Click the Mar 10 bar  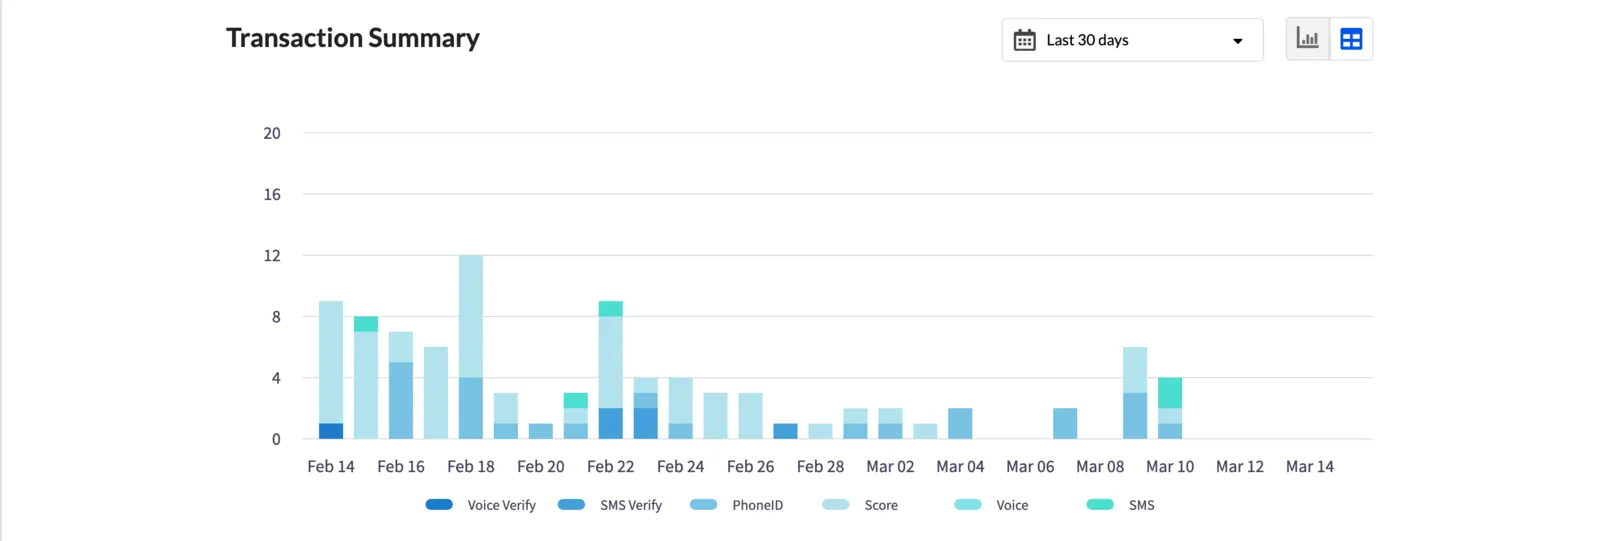tap(1170, 408)
